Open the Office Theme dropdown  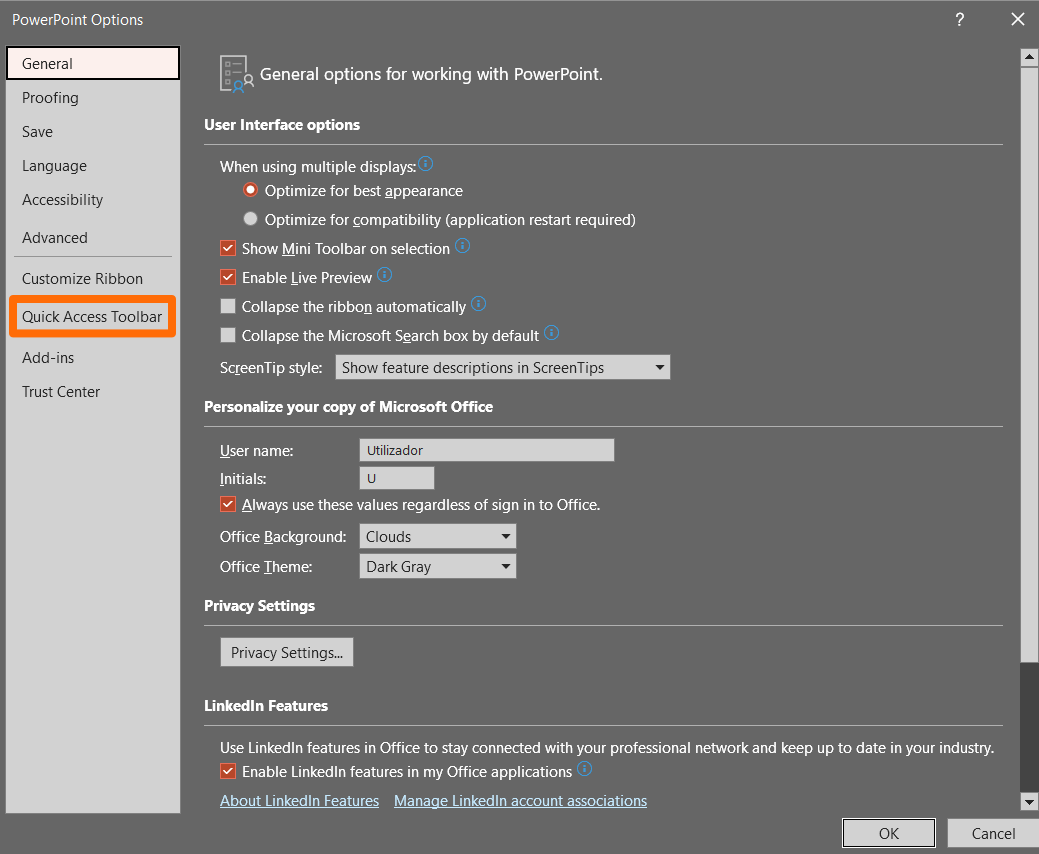pyautogui.click(x=437, y=567)
